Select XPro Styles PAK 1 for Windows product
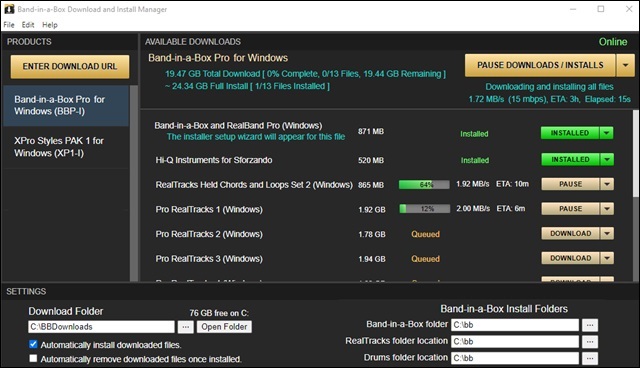Image resolution: width=640 pixels, height=368 pixels. 66,147
